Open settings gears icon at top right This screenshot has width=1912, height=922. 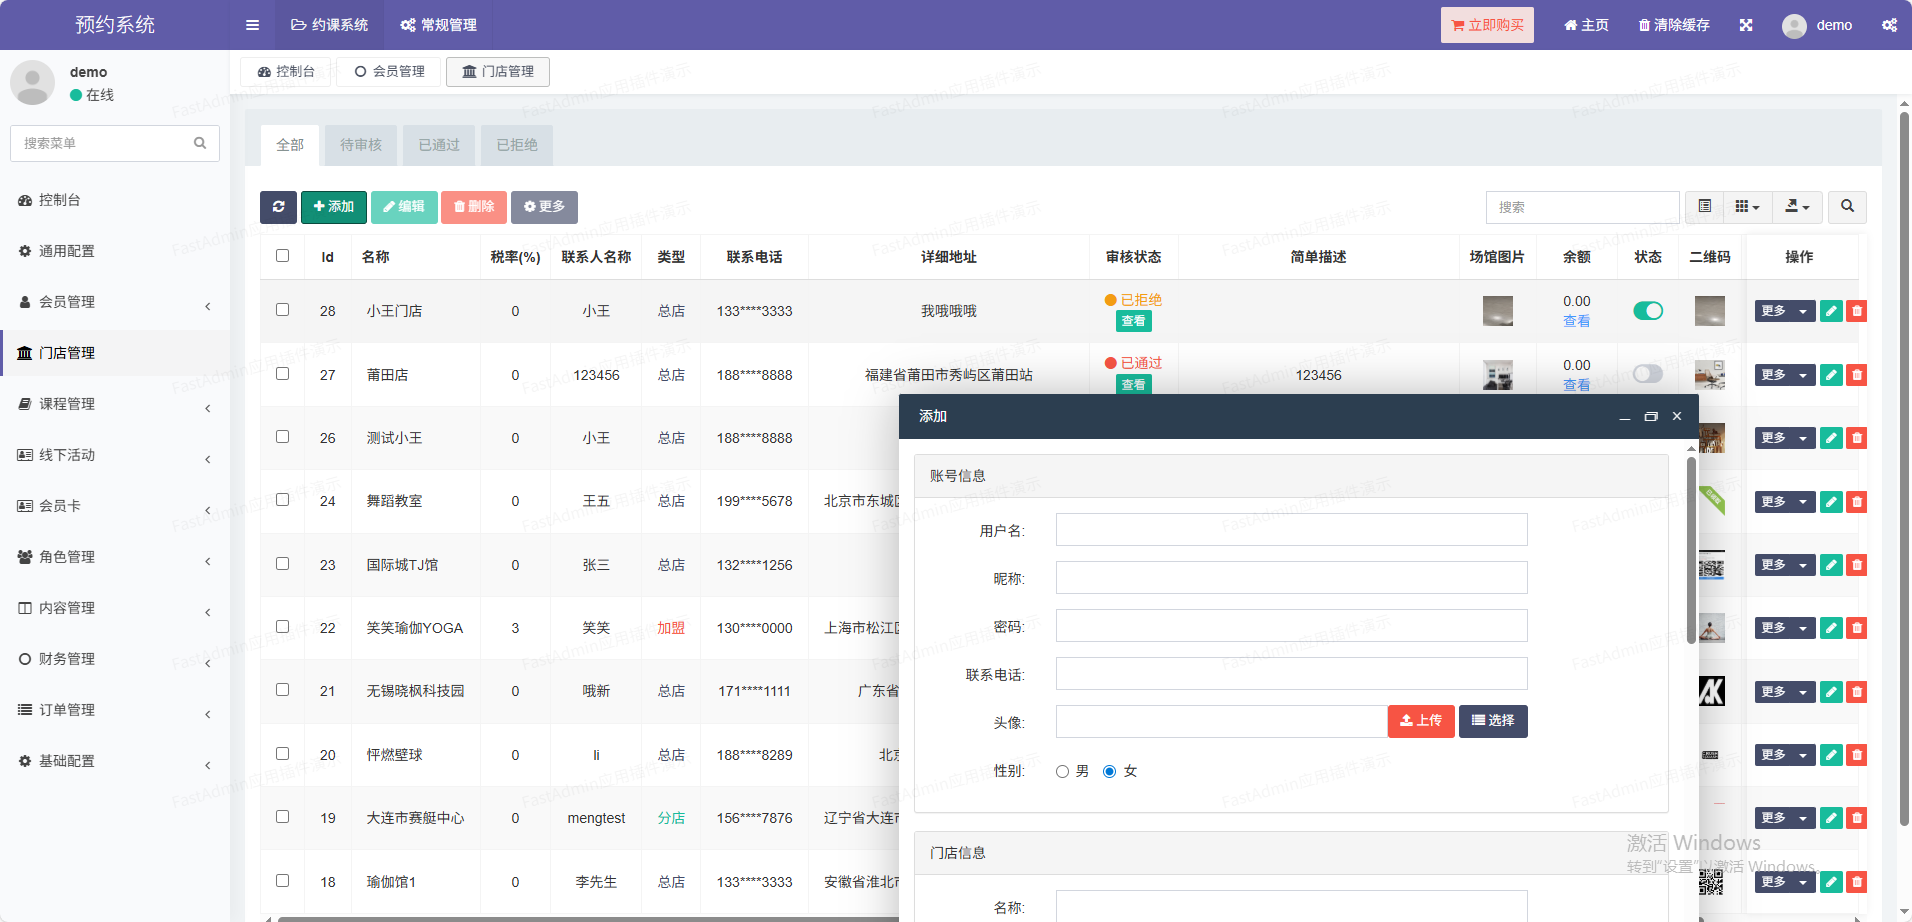pyautogui.click(x=1889, y=25)
